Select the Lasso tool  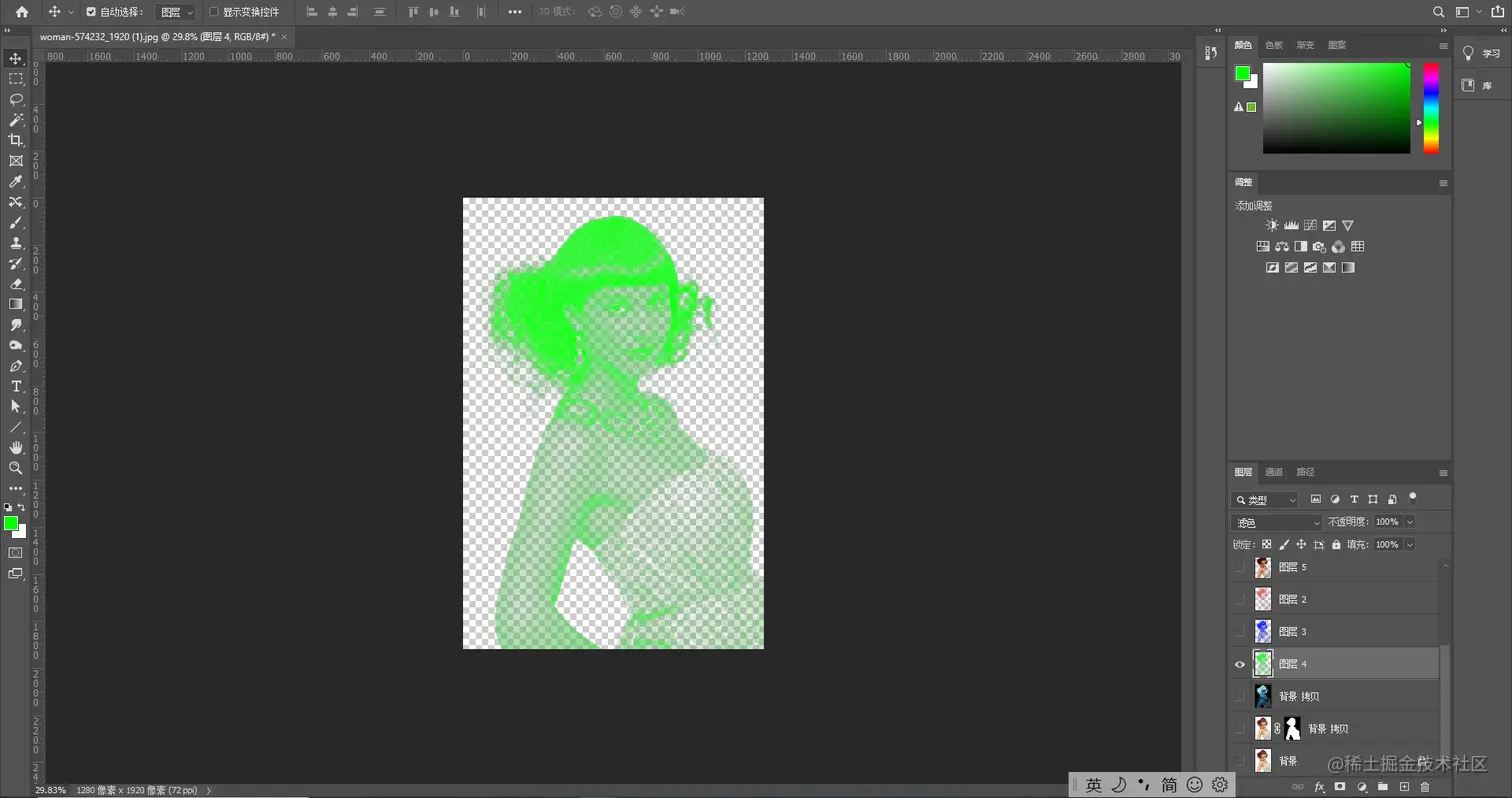click(16, 99)
